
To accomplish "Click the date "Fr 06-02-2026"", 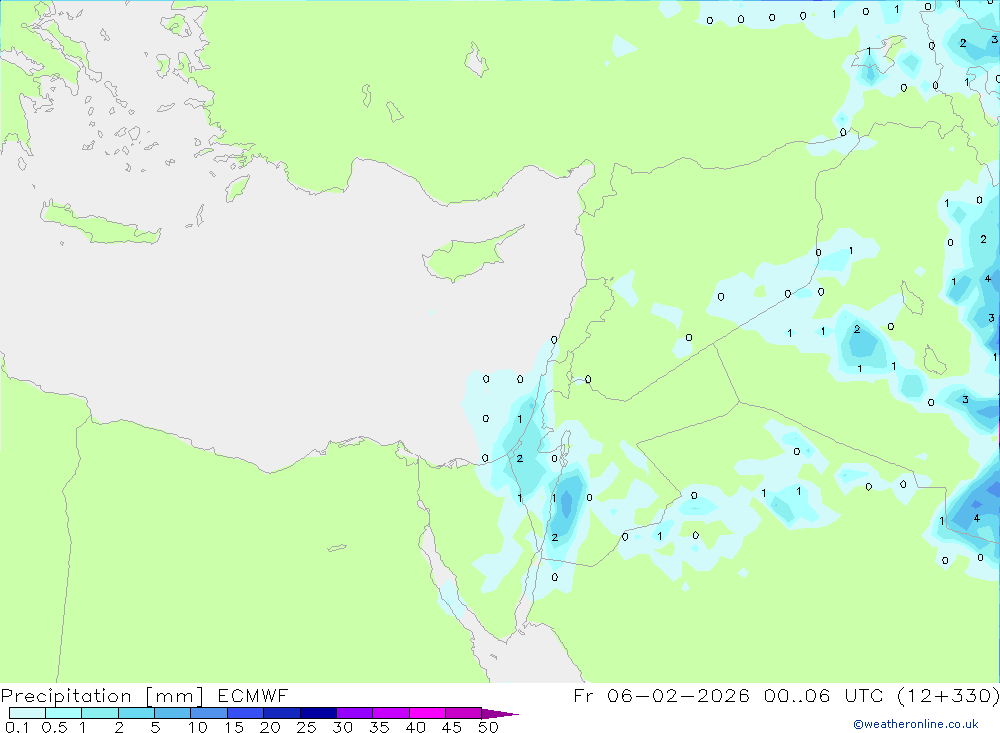I will 661,695.
